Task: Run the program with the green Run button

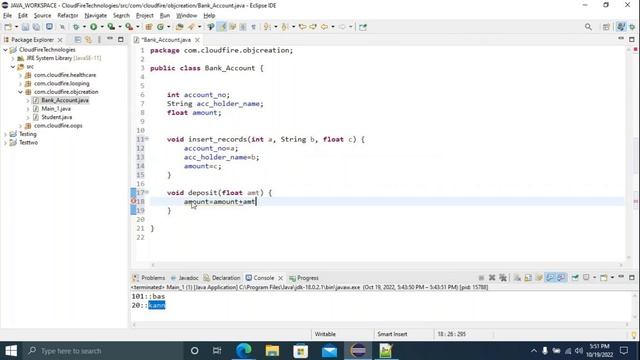Action: (x=93, y=27)
